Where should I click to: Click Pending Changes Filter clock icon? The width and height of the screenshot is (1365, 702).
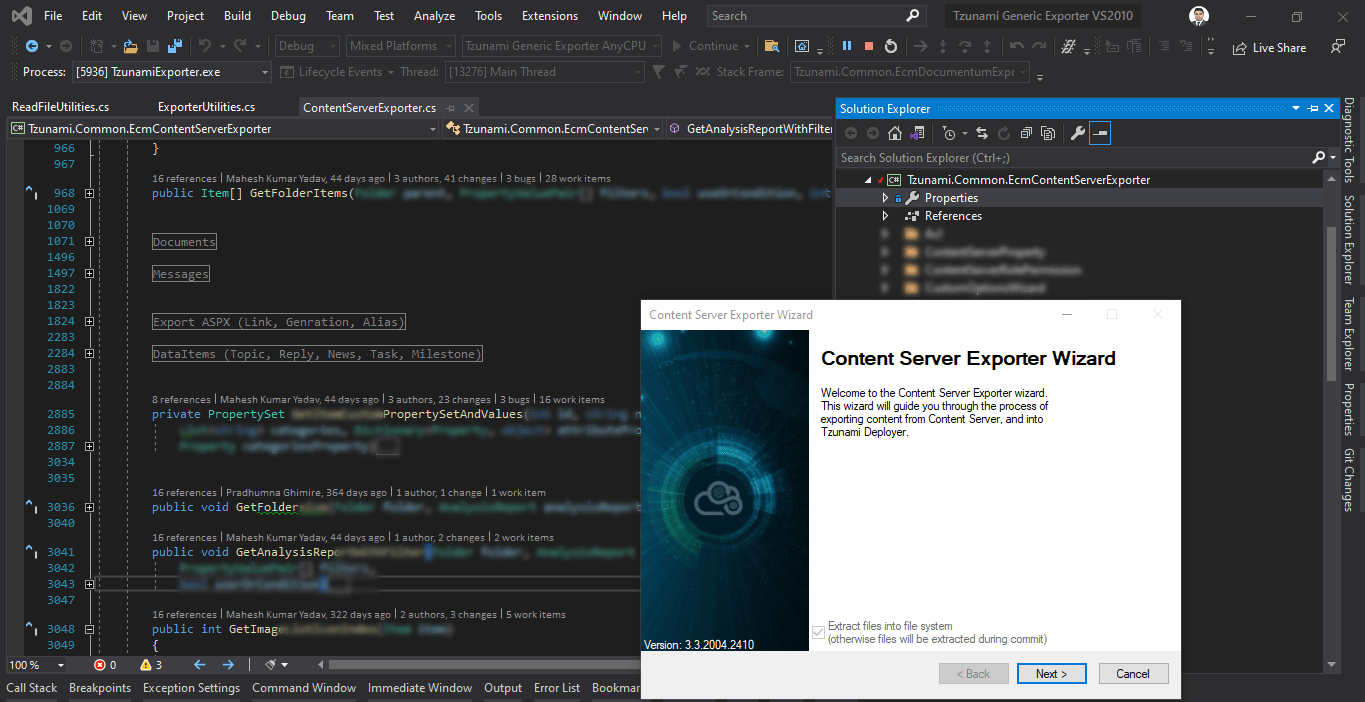(x=949, y=133)
